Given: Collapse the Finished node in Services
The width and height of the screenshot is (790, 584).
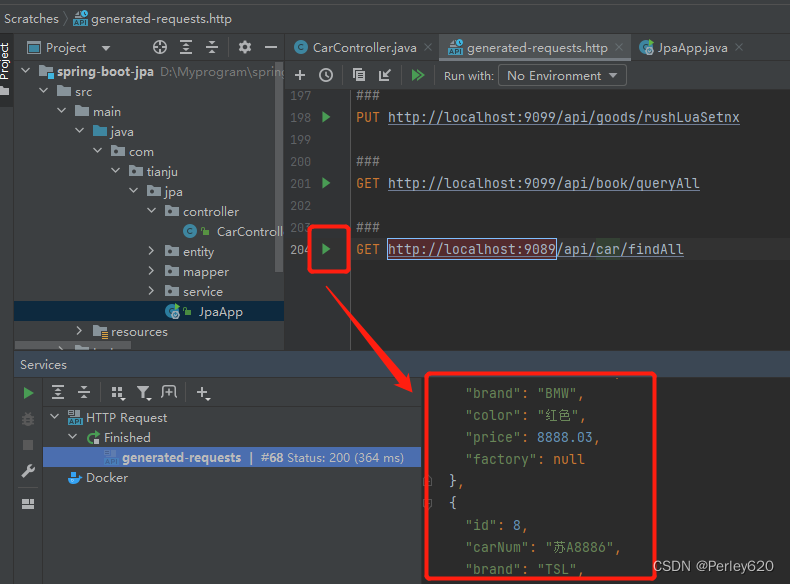Looking at the screenshot, I should 73,437.
